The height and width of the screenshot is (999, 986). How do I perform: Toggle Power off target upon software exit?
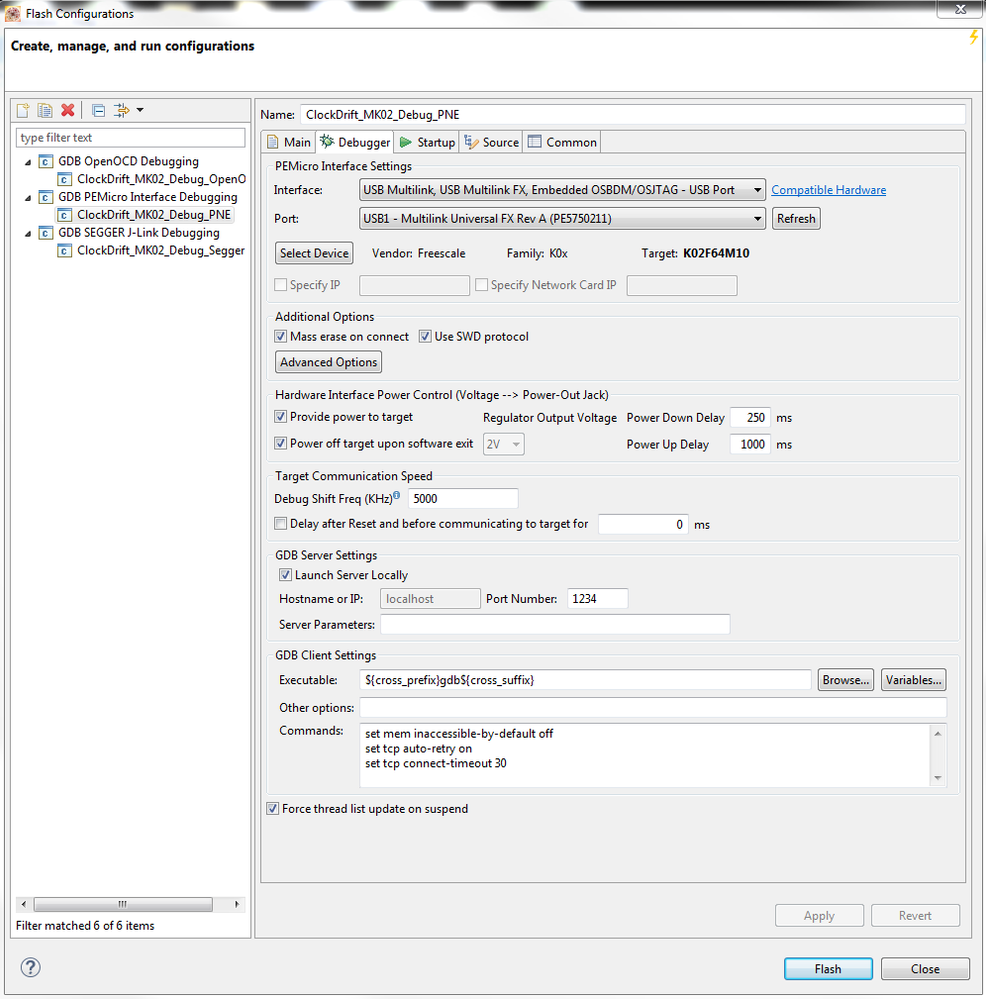[x=280, y=443]
